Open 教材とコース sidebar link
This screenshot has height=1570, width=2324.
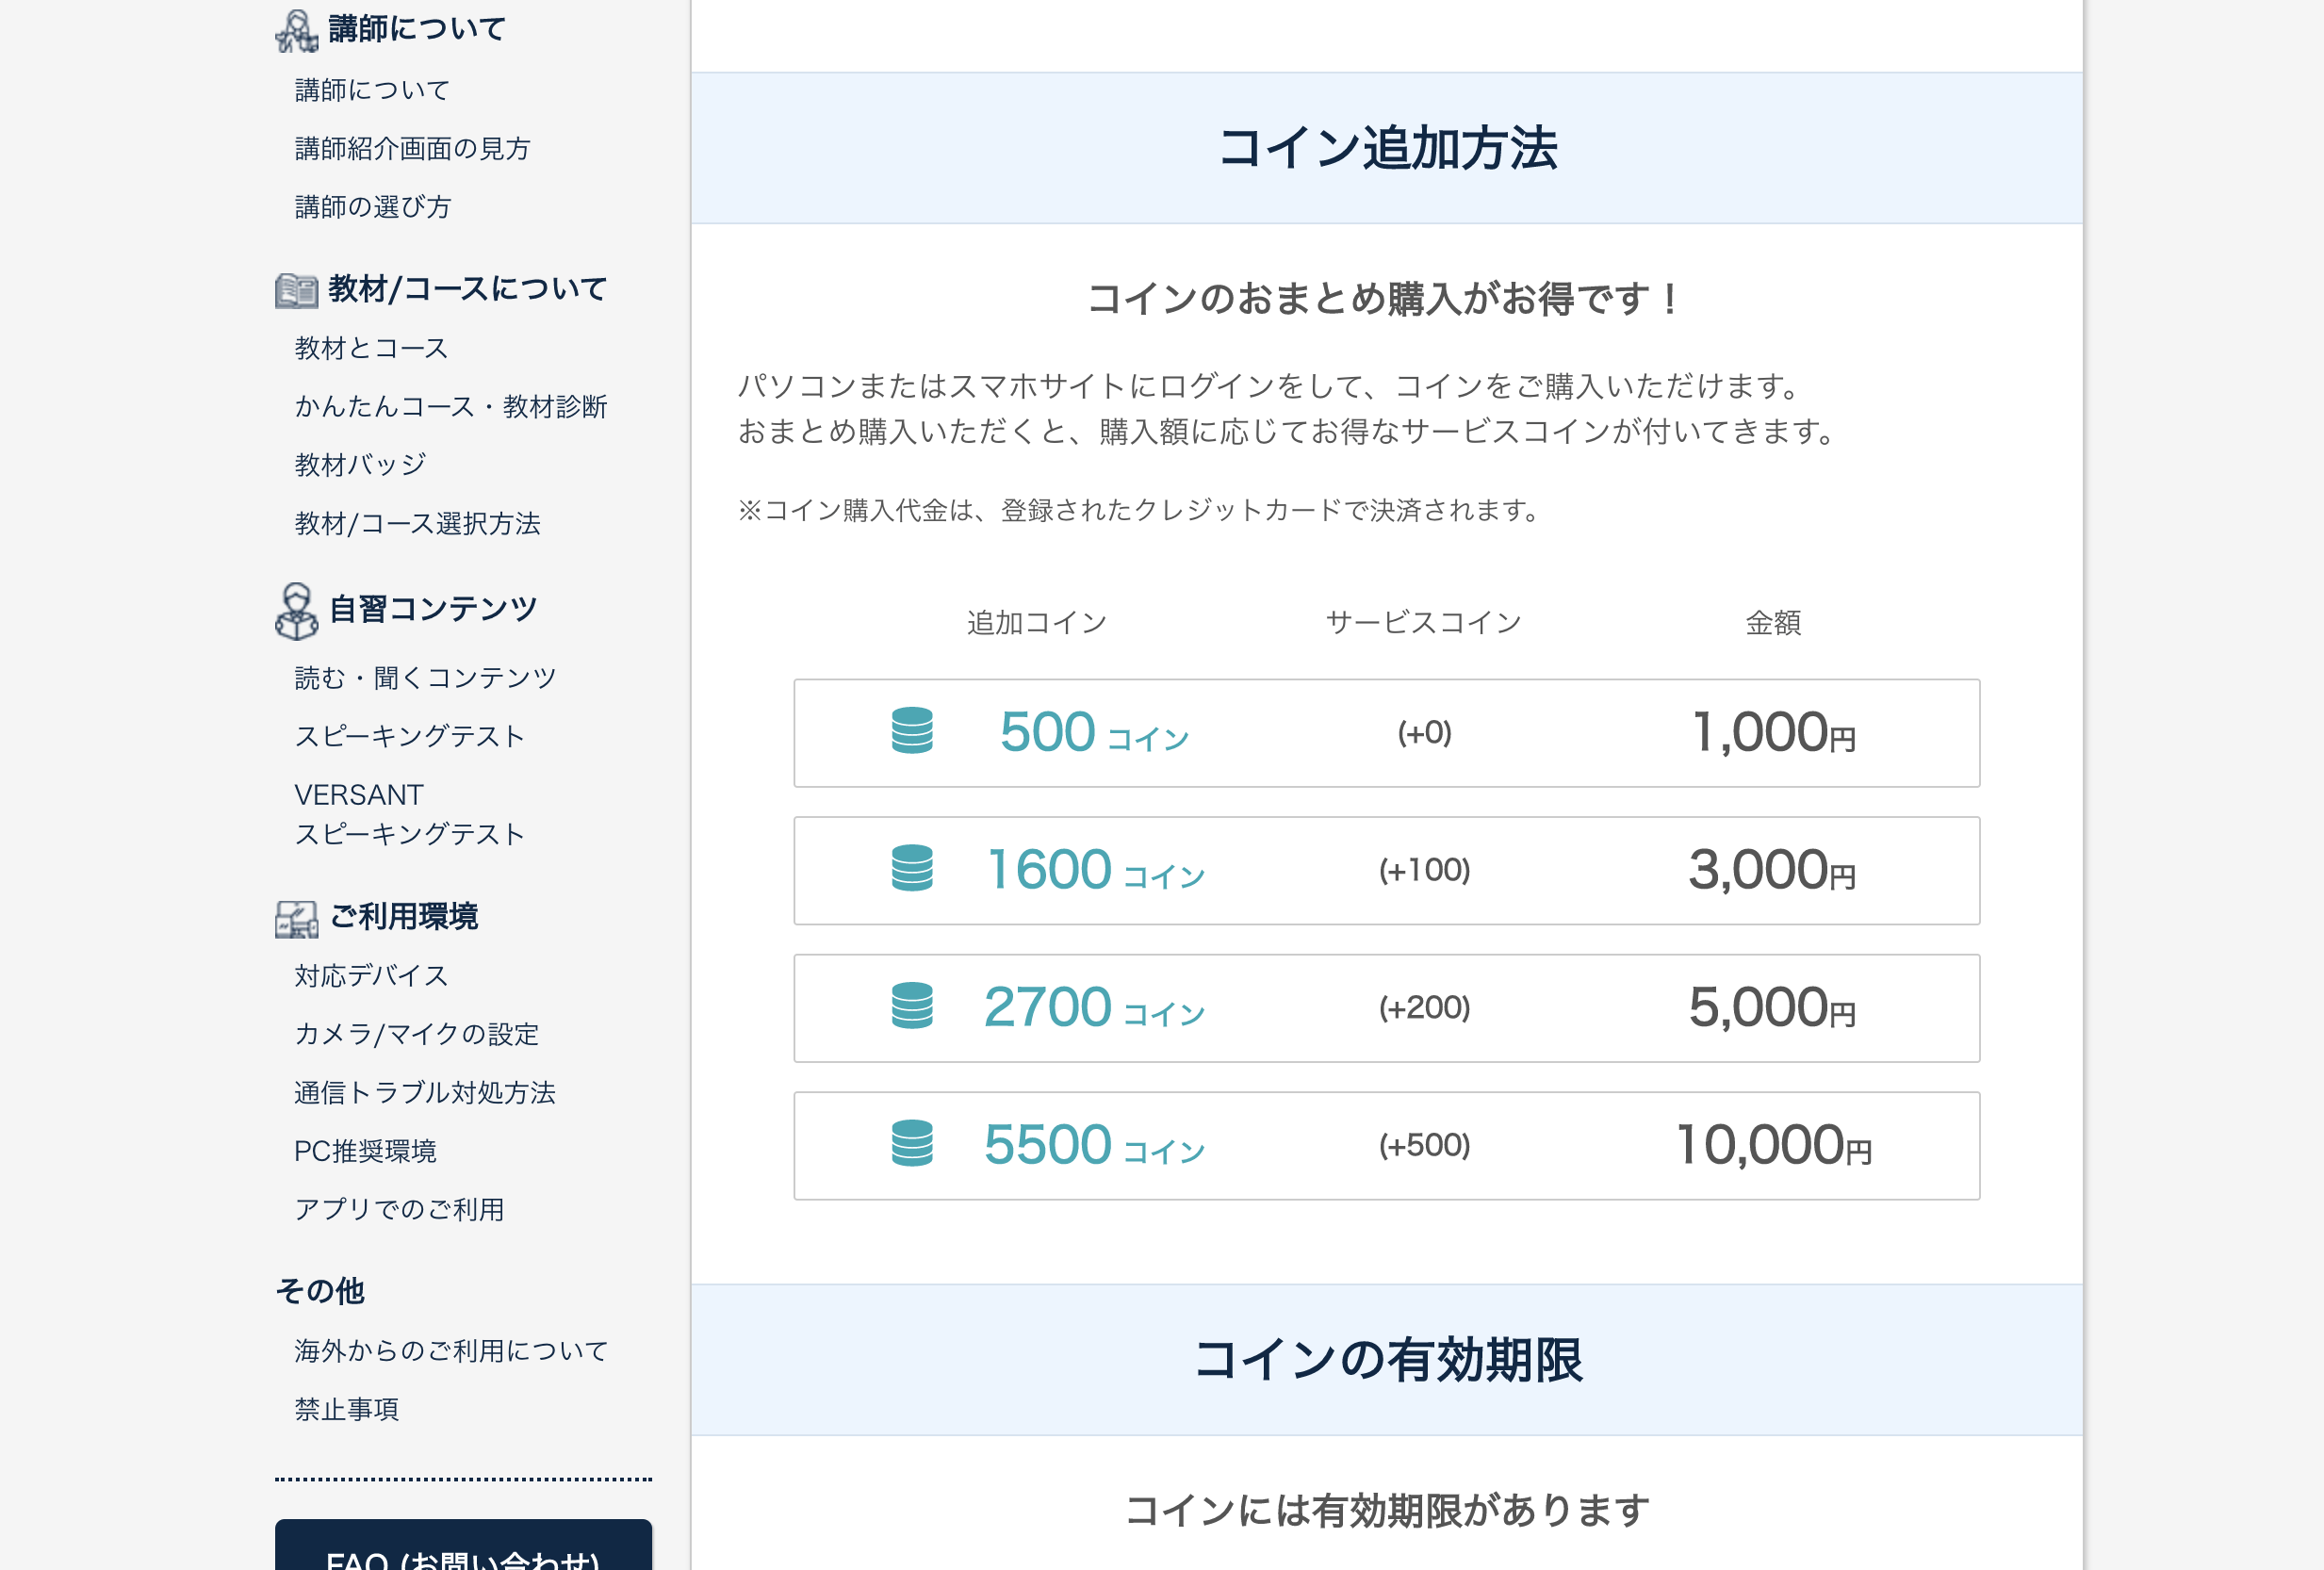(371, 348)
